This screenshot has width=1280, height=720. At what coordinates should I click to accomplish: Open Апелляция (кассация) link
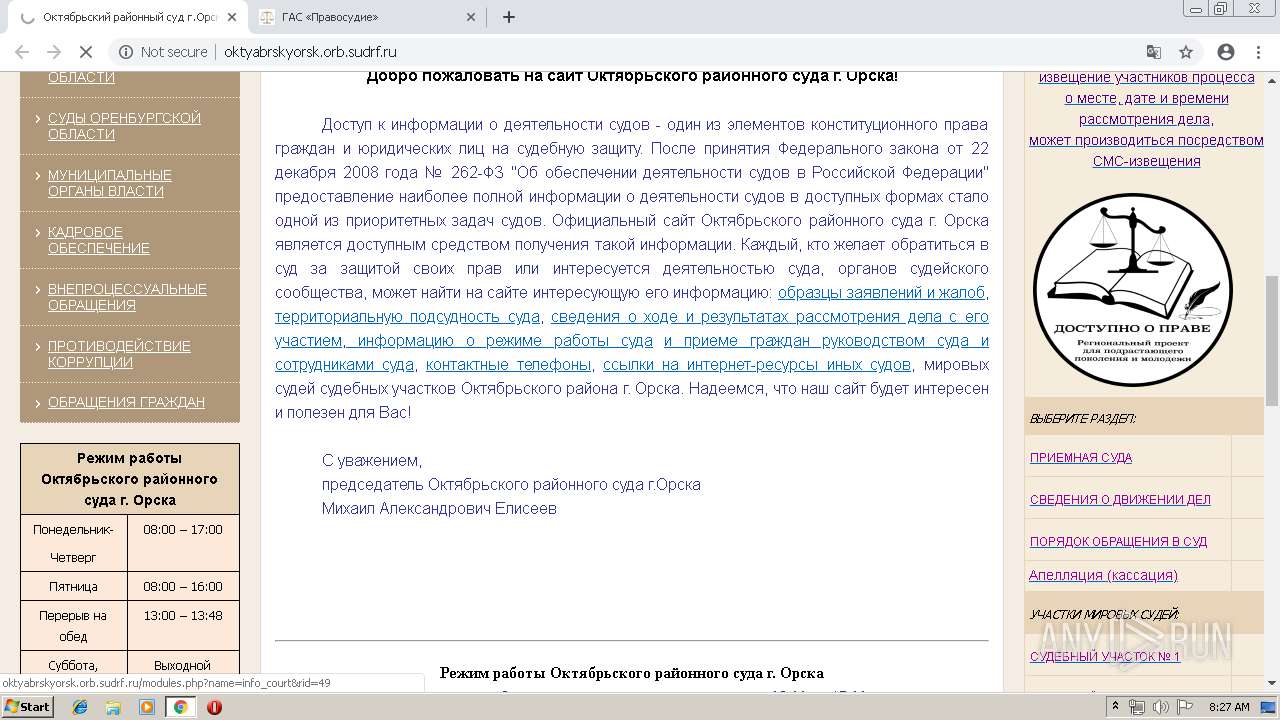point(1103,575)
